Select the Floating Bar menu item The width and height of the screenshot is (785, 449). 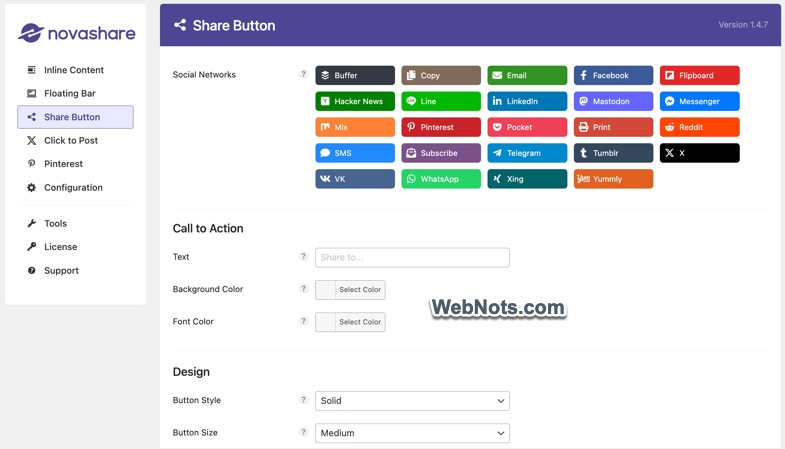click(69, 94)
